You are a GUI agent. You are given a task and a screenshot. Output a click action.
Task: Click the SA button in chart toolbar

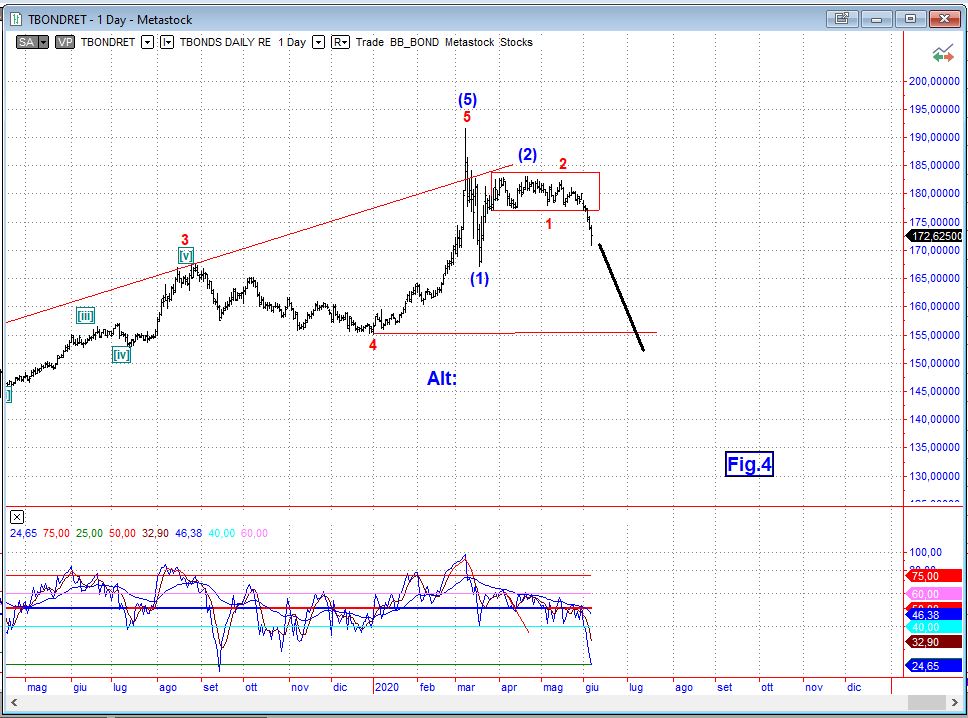click(28, 42)
